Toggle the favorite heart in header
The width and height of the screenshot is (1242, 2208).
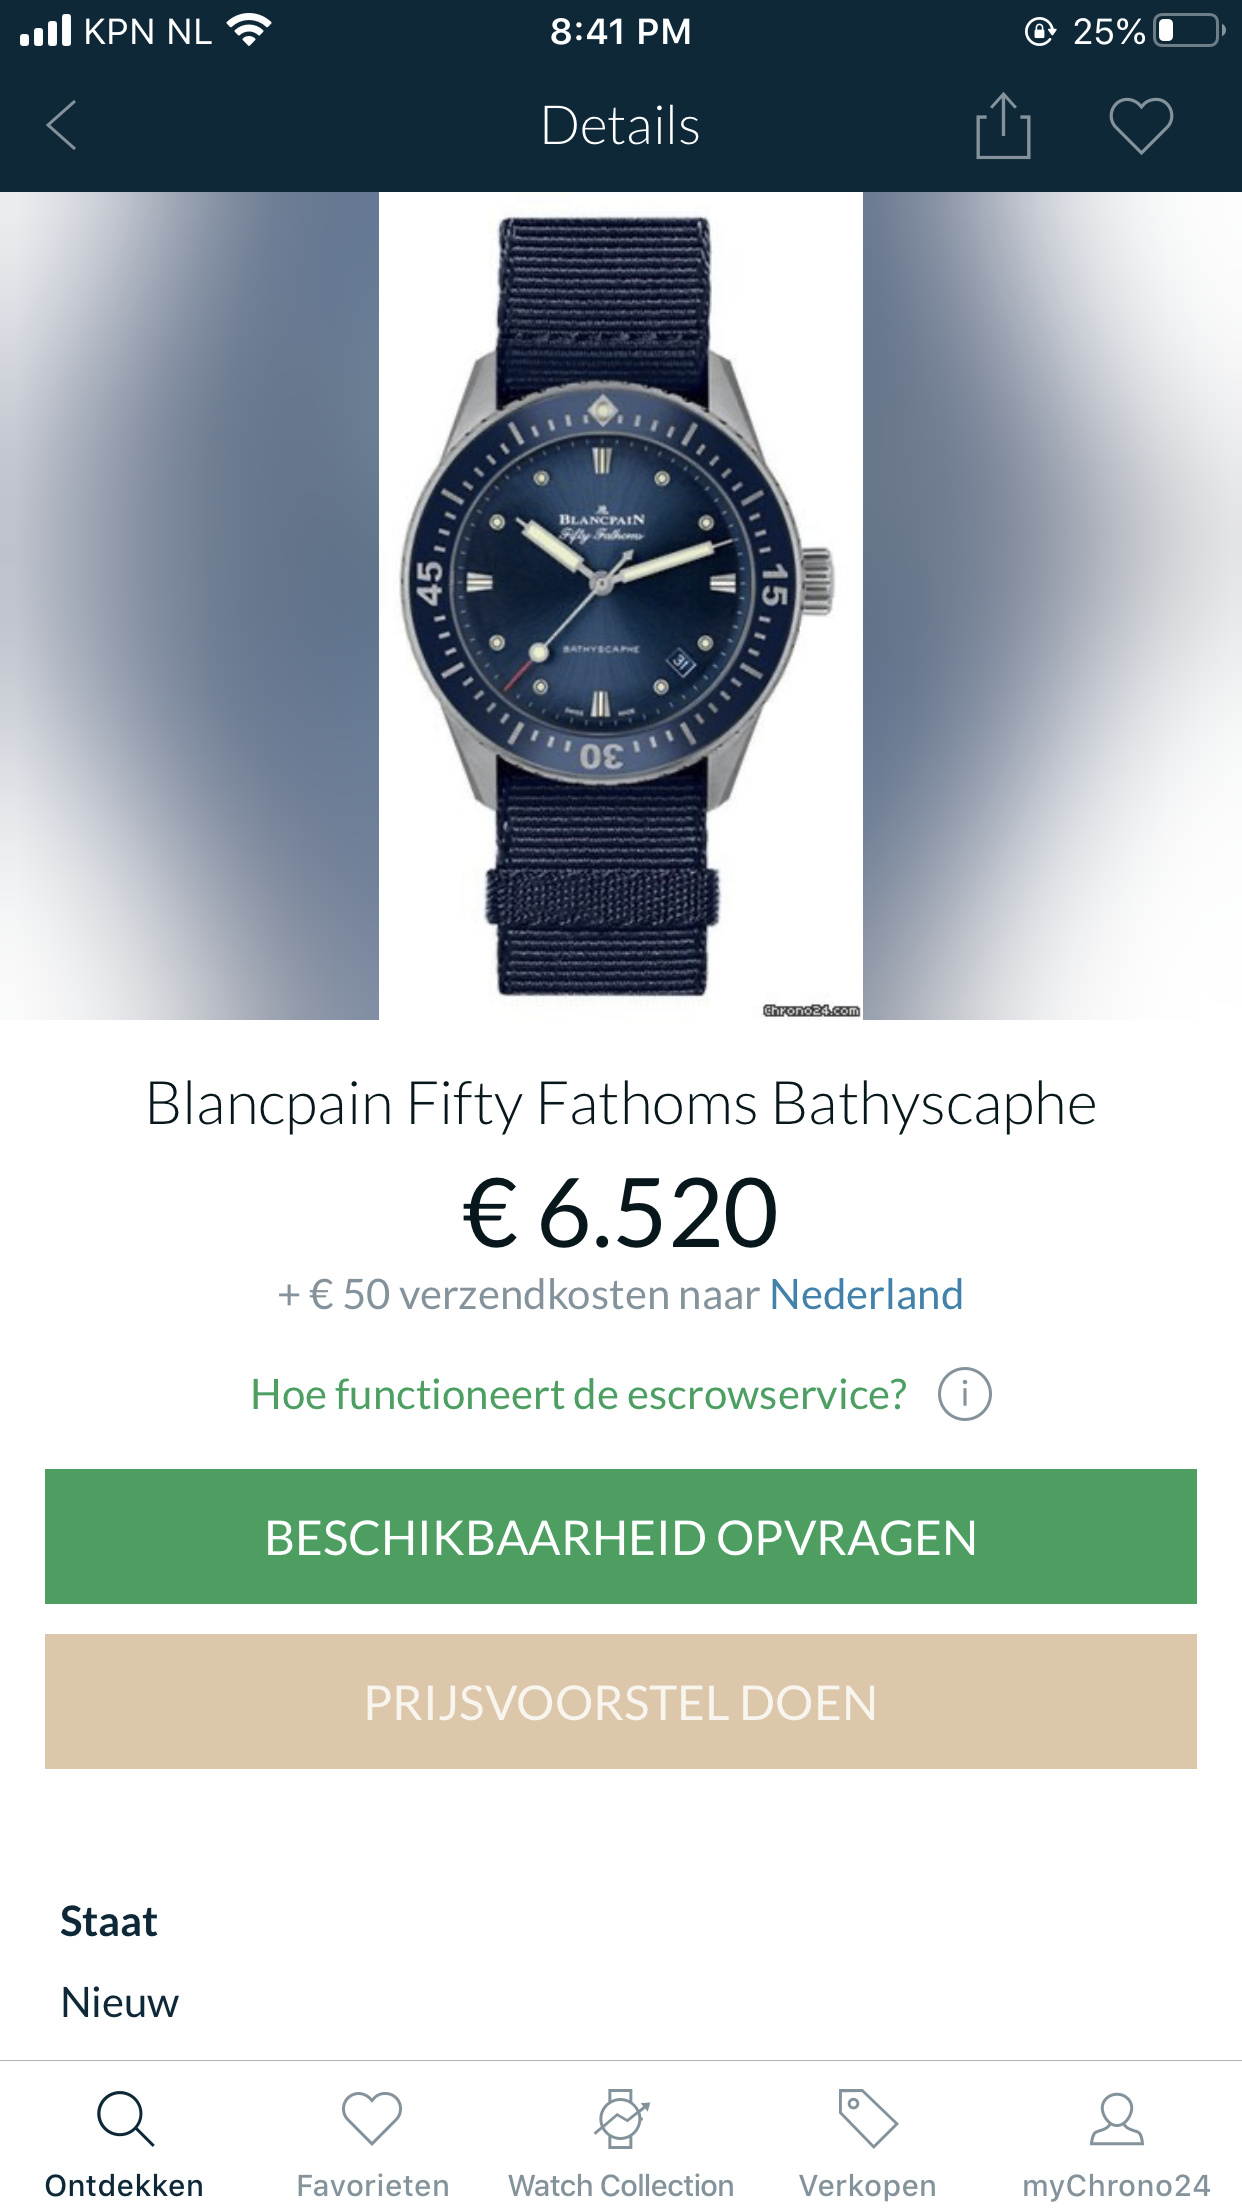1141,126
